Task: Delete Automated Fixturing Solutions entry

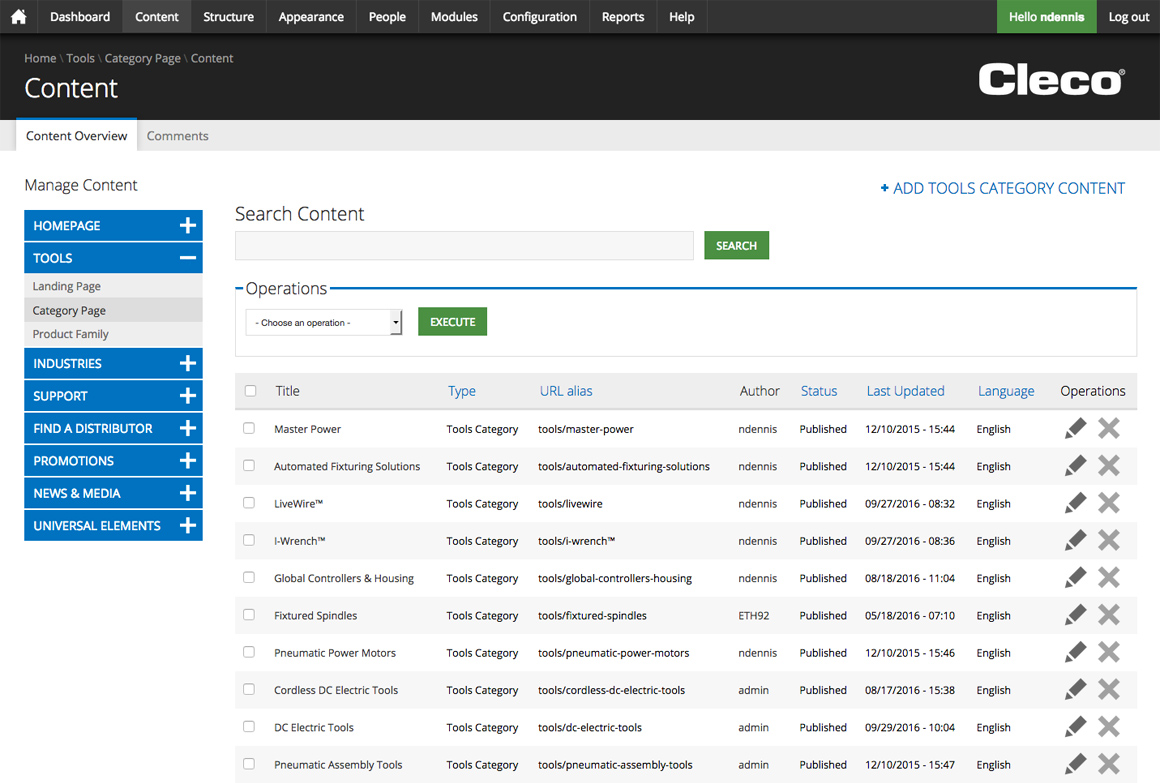Action: point(1108,466)
